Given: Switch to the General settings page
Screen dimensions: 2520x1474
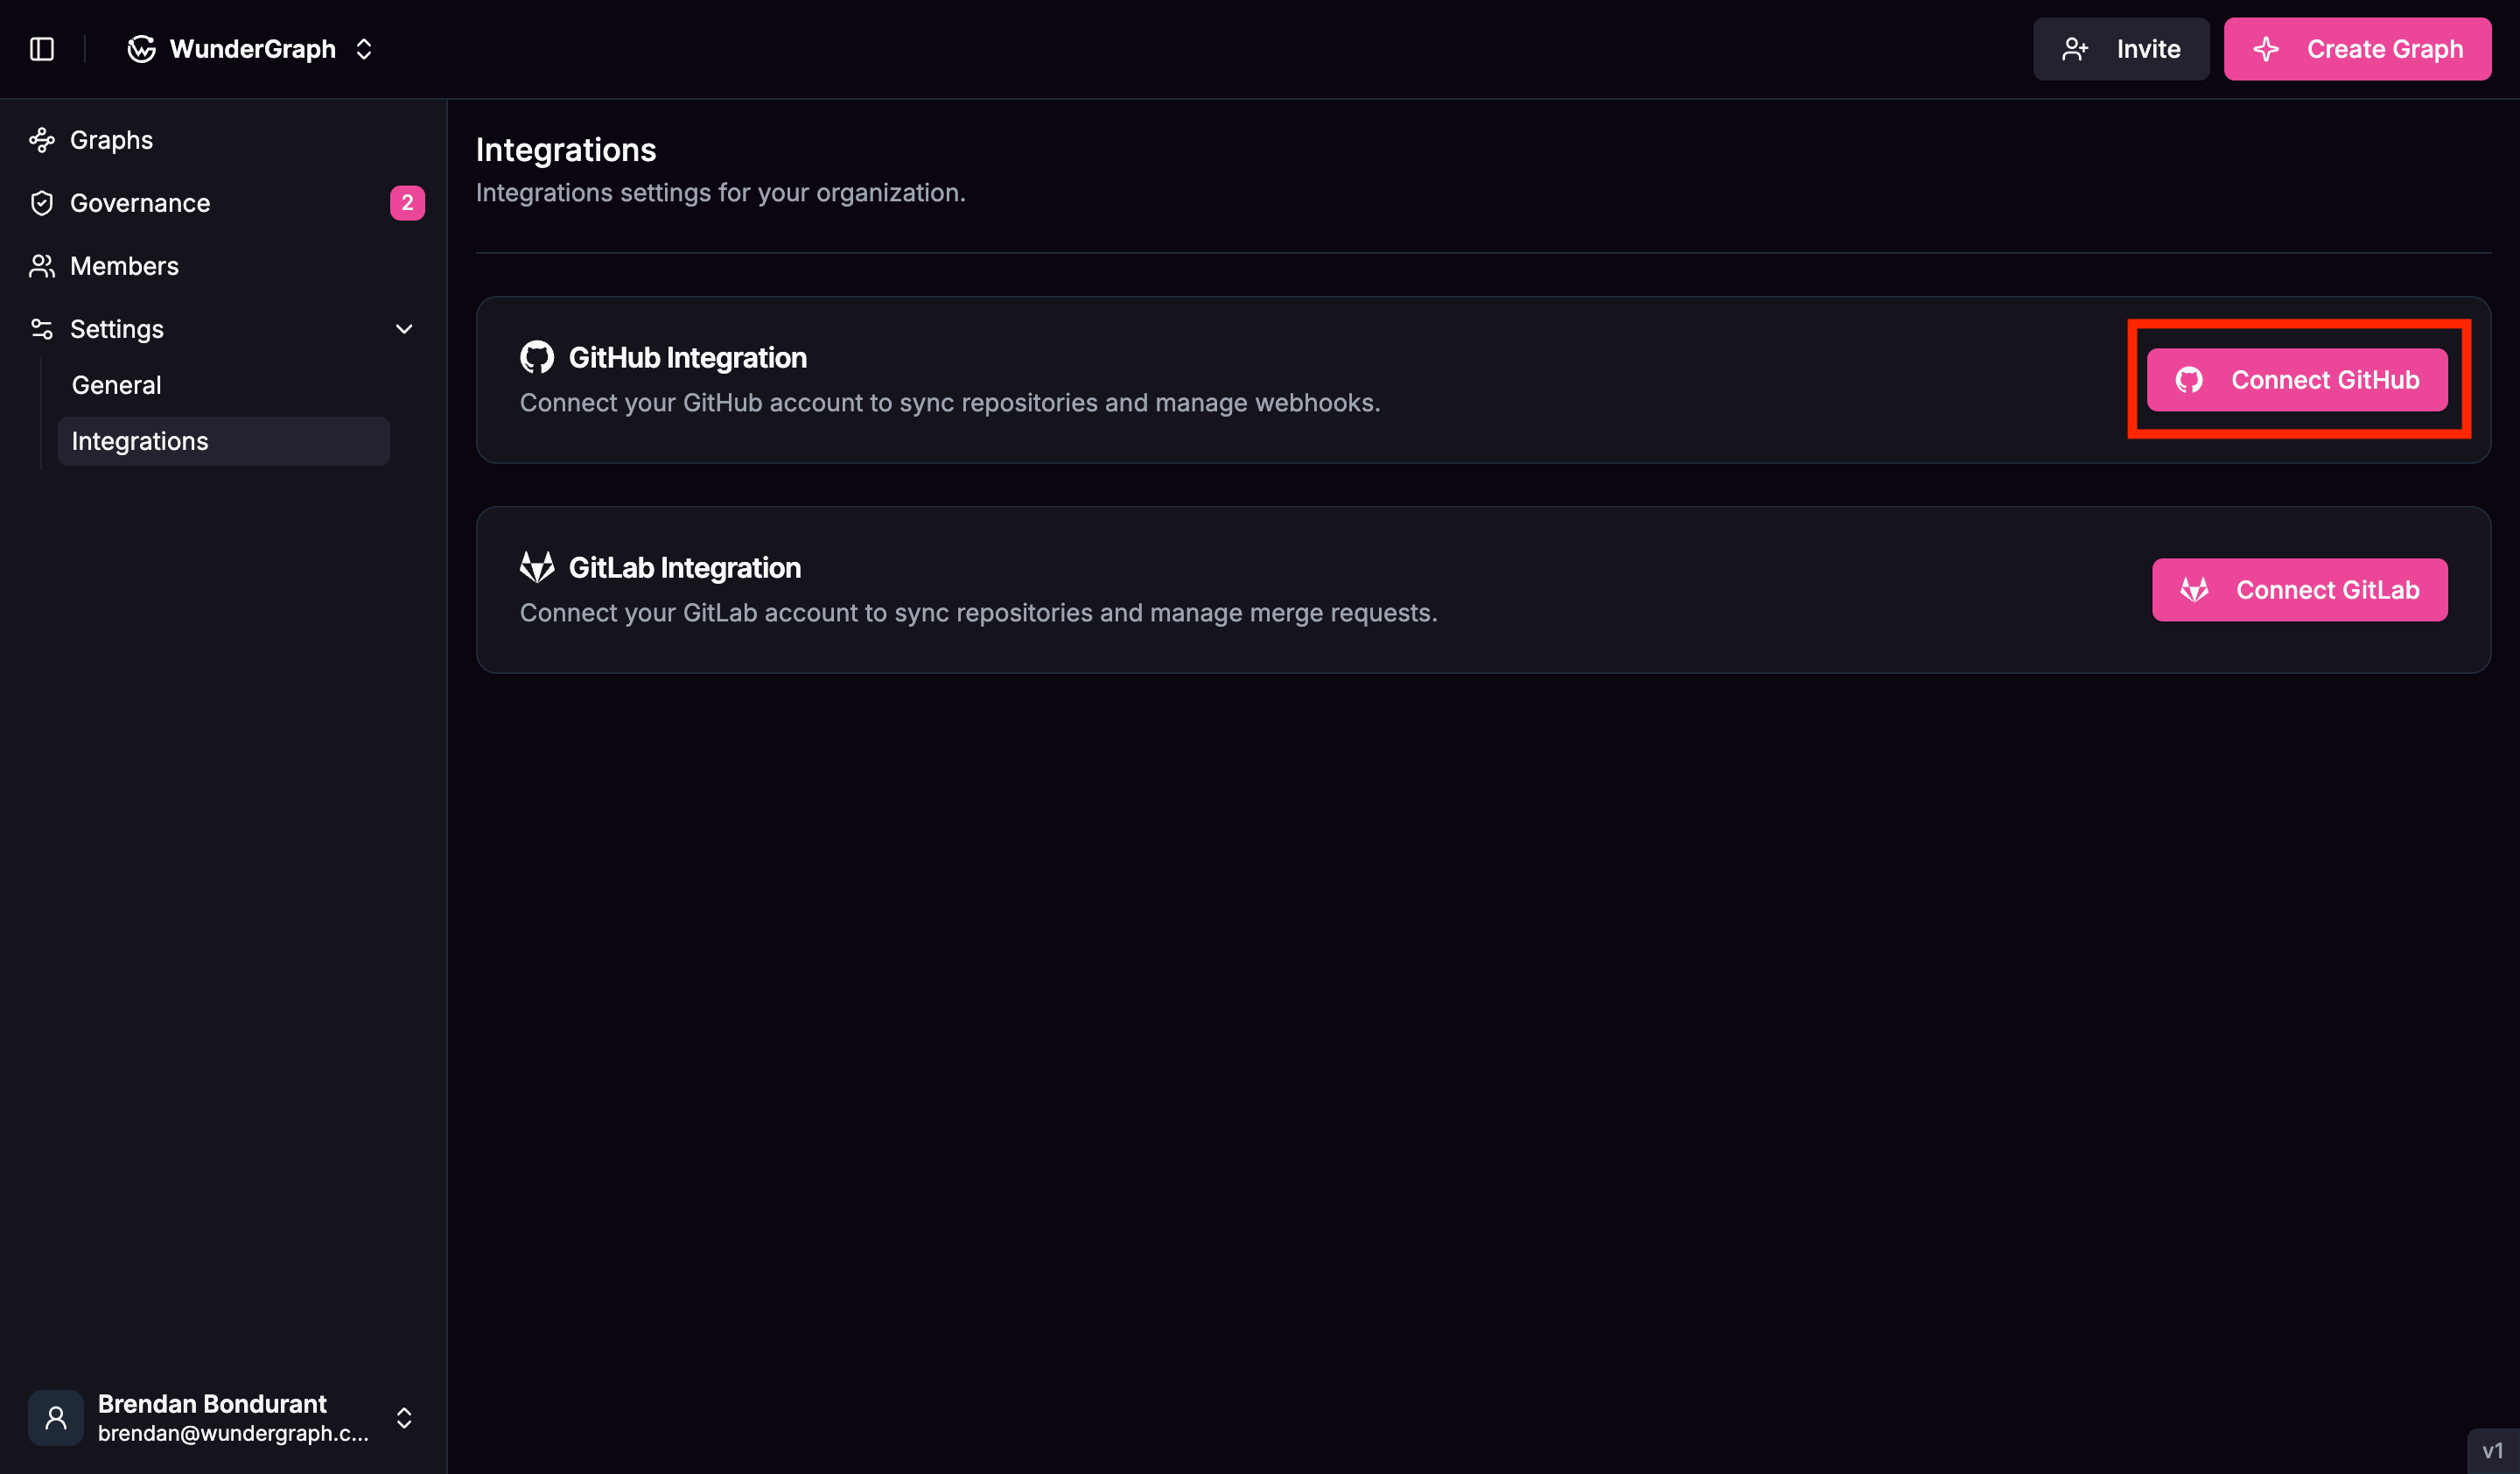Looking at the screenshot, I should click(x=116, y=384).
